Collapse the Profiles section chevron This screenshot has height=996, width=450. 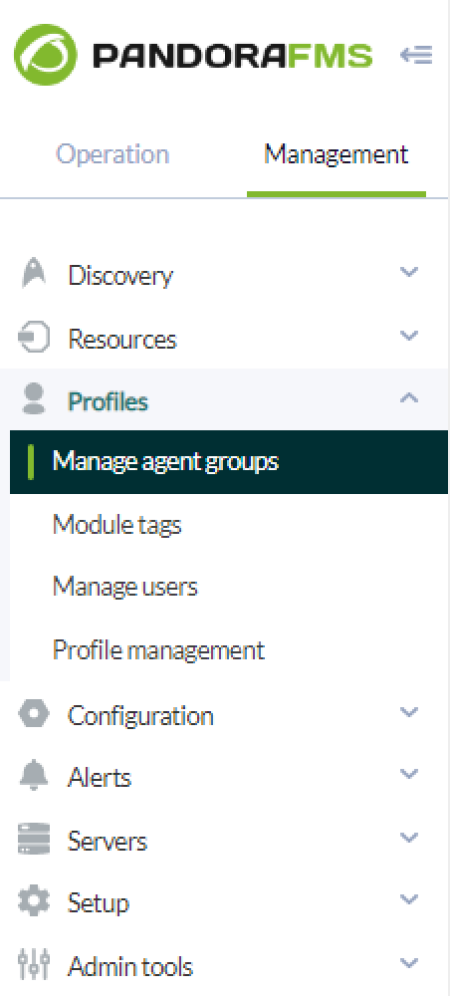[409, 398]
